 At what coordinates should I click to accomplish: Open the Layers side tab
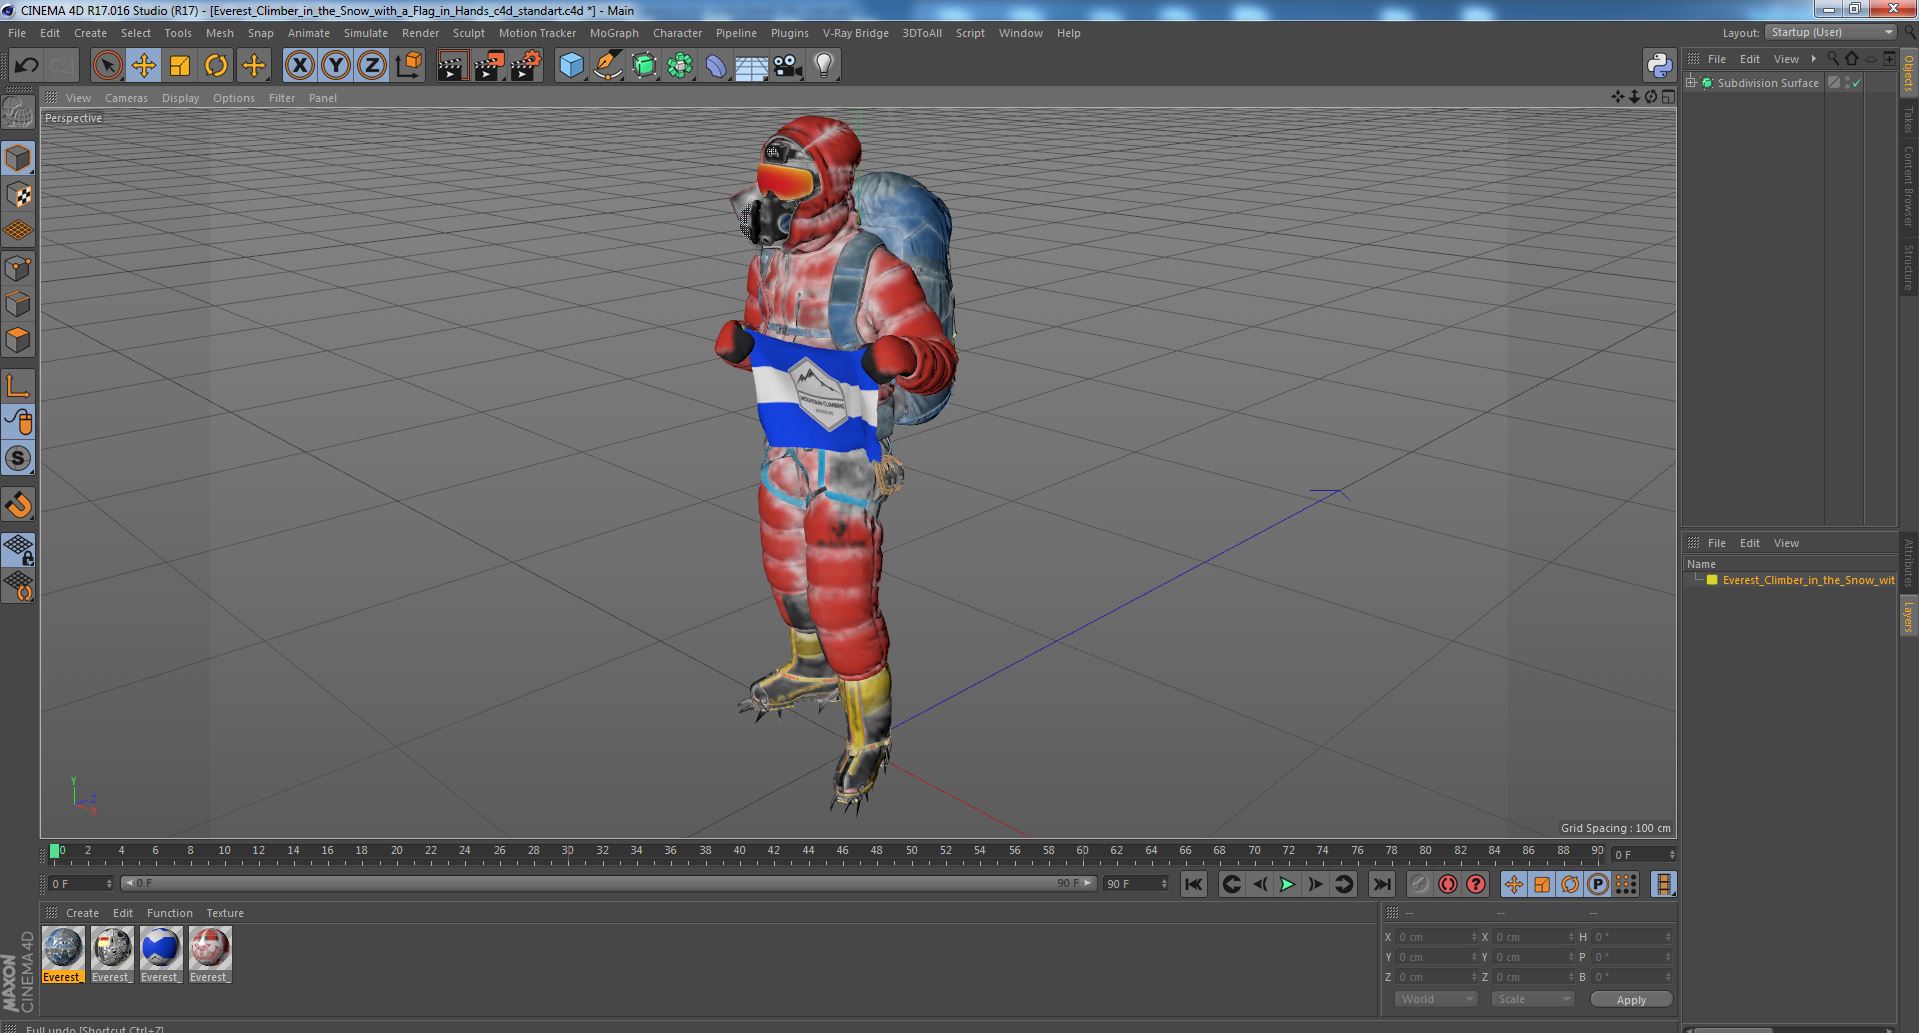pyautogui.click(x=1908, y=617)
